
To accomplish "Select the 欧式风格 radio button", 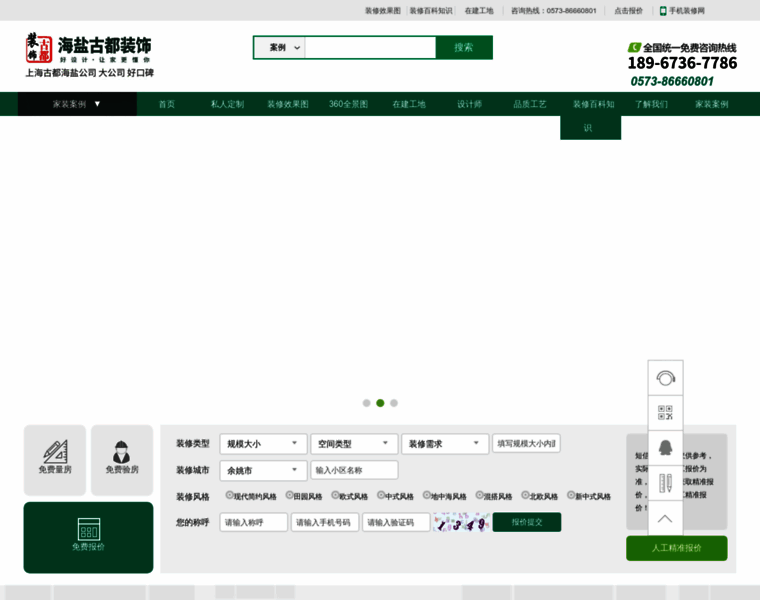I will pos(335,495).
